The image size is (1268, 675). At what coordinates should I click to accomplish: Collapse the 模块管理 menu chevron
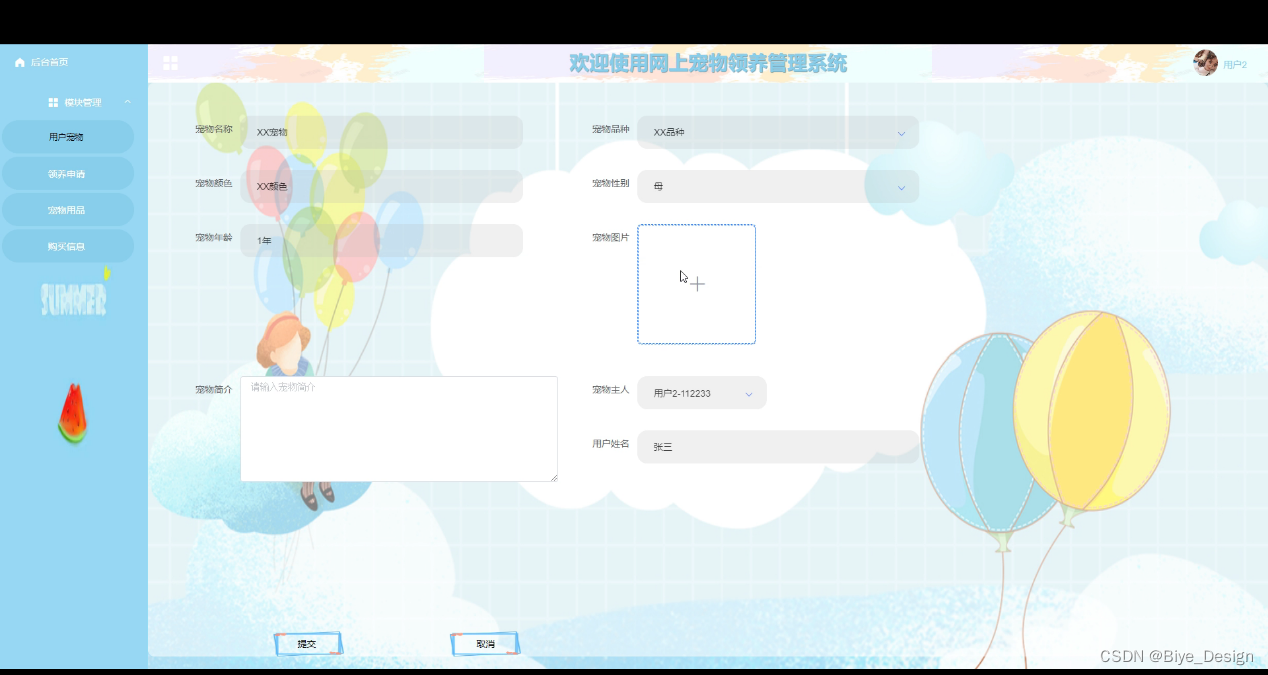(127, 102)
